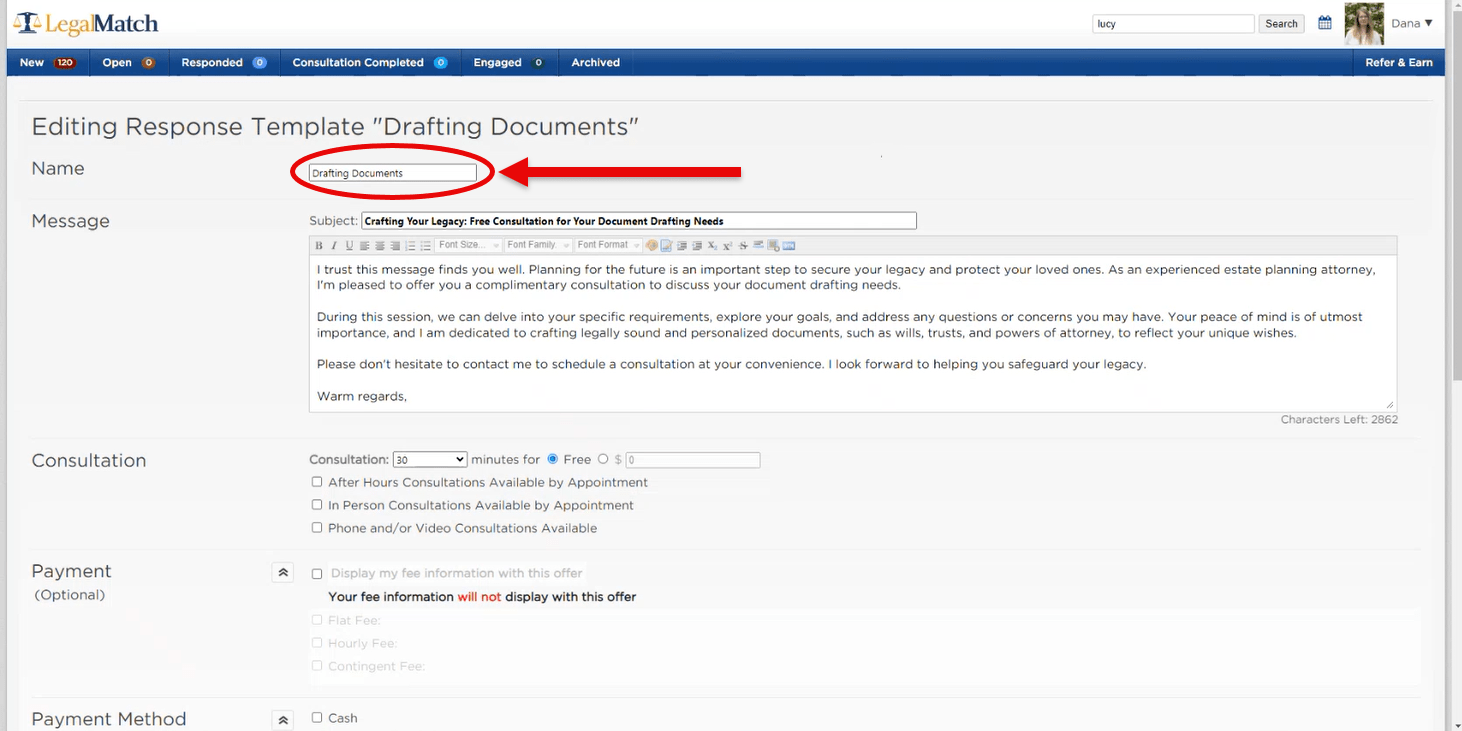The image size is (1462, 731).
Task: Open the Font Size dropdown
Action: coord(468,246)
